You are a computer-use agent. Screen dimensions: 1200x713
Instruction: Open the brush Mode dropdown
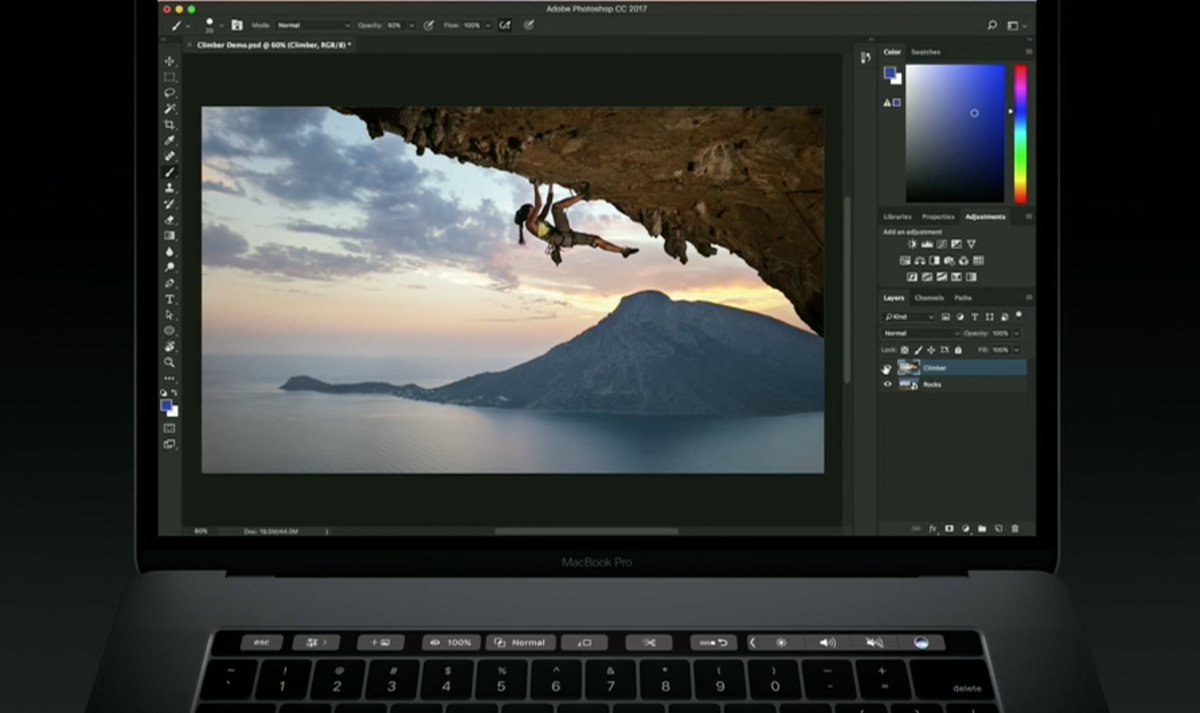coord(314,25)
